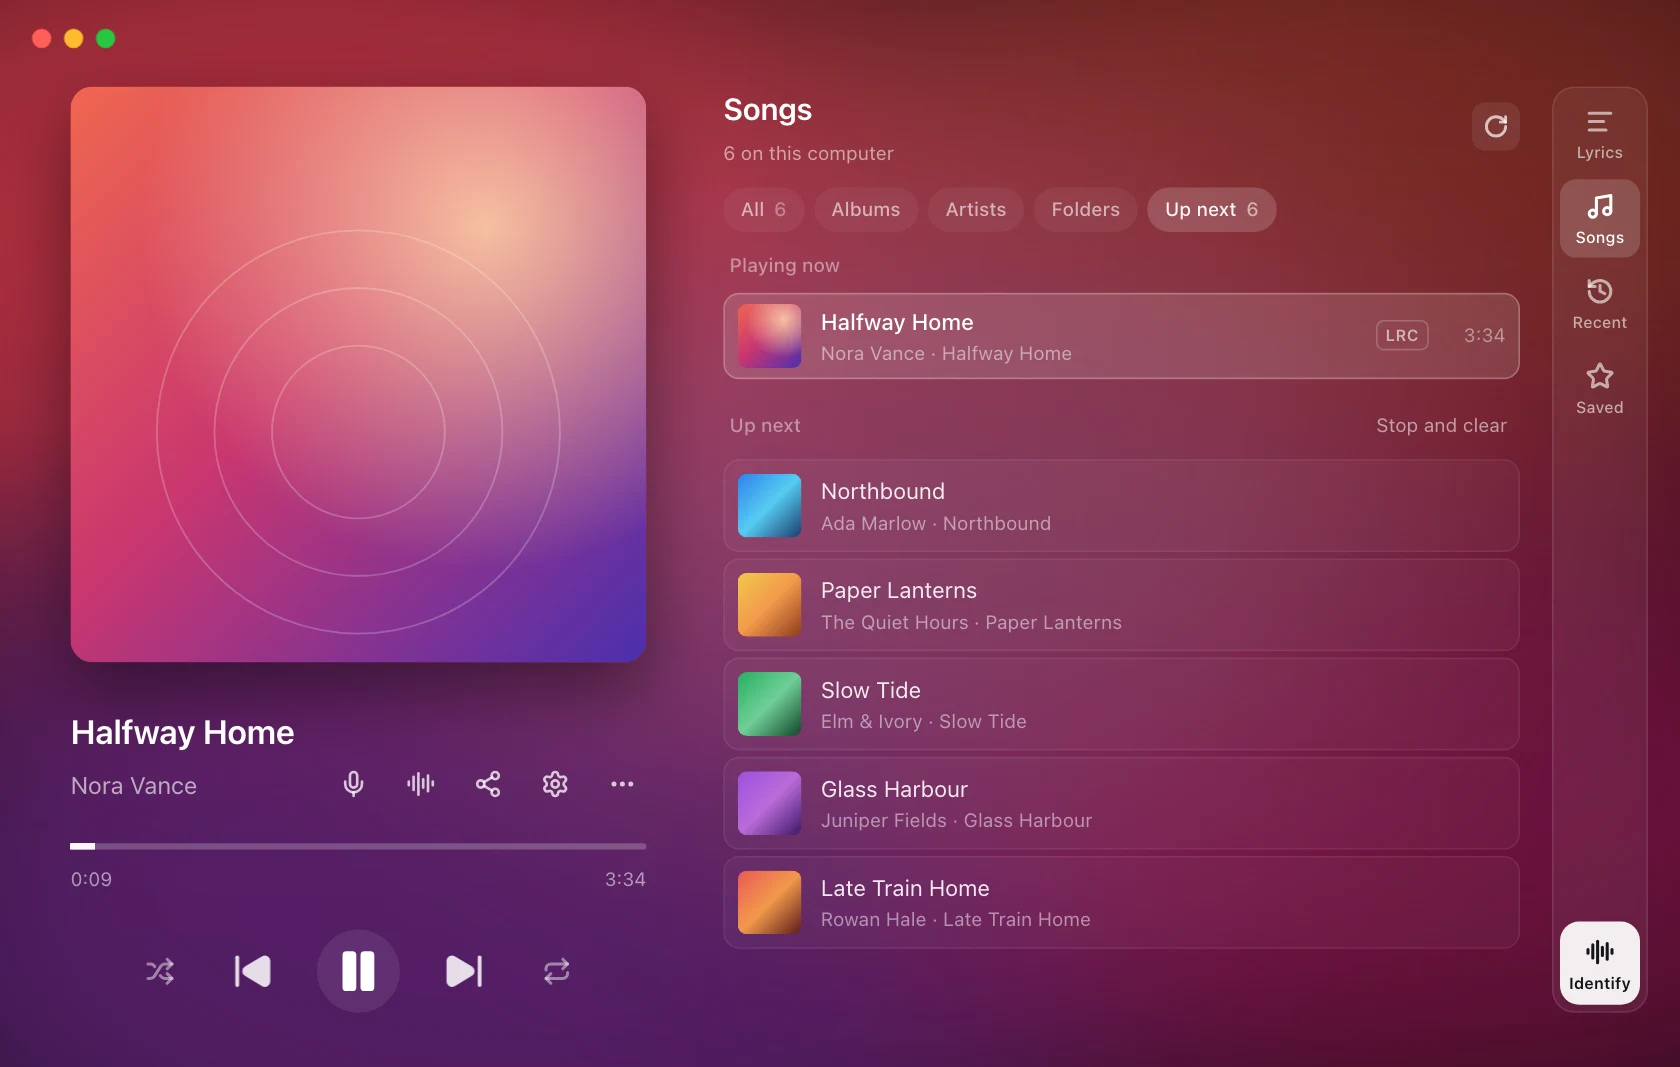Viewport: 1680px width, 1067px height.
Task: Click the 3:34 duration in Halfway Home row
Action: [x=1484, y=336]
